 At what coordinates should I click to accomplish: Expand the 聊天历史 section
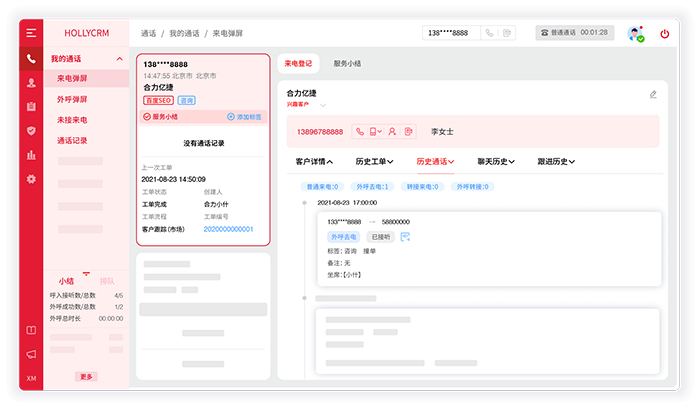pyautogui.click(x=496, y=162)
